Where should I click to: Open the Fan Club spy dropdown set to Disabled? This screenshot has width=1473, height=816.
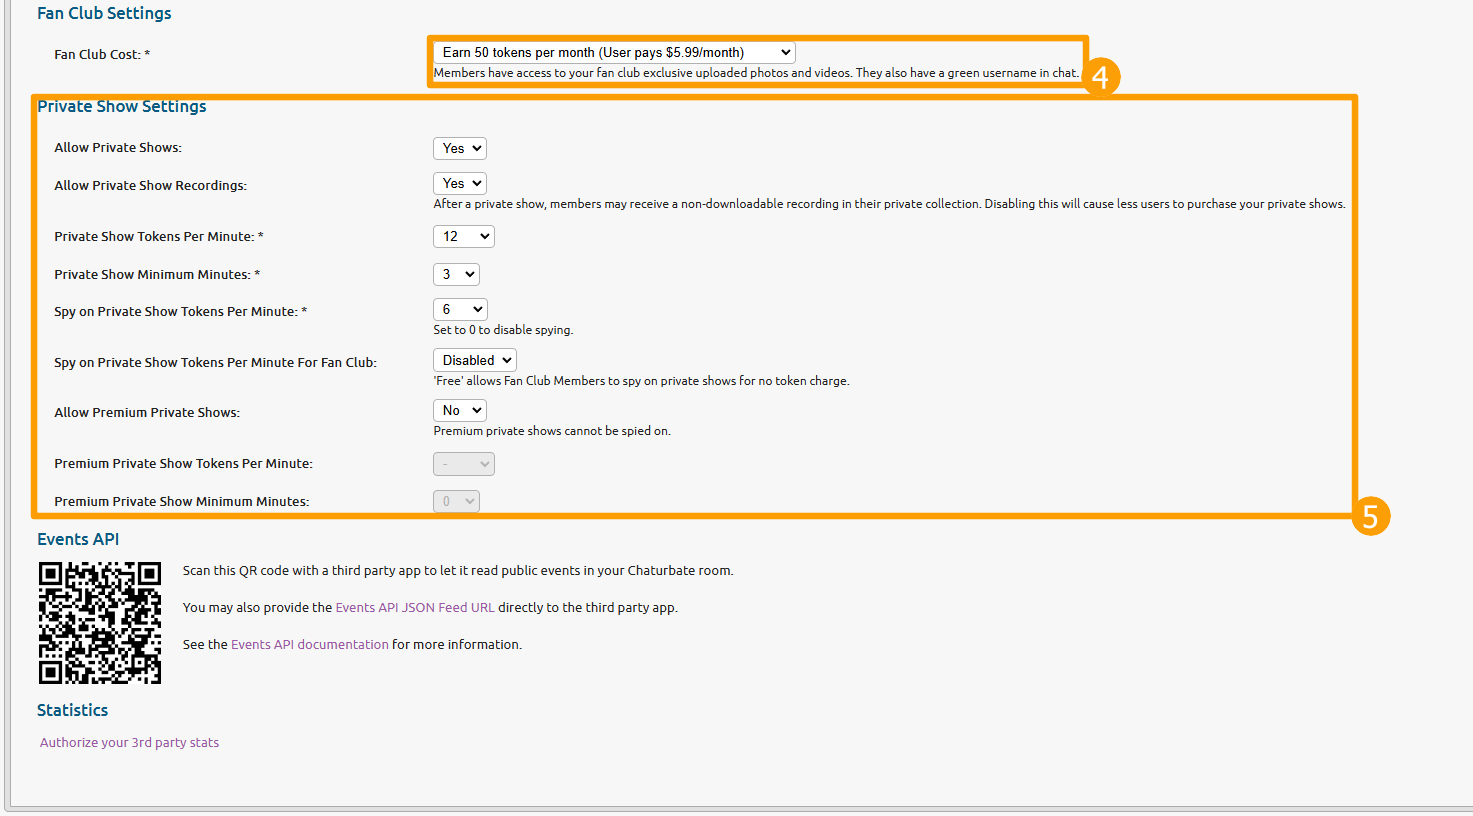474,361
